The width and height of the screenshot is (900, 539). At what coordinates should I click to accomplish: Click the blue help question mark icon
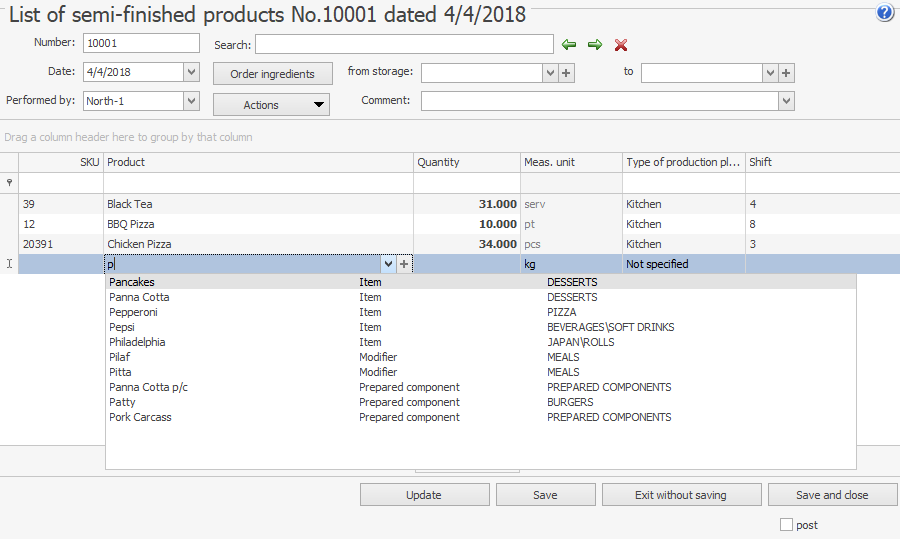pyautogui.click(x=885, y=13)
